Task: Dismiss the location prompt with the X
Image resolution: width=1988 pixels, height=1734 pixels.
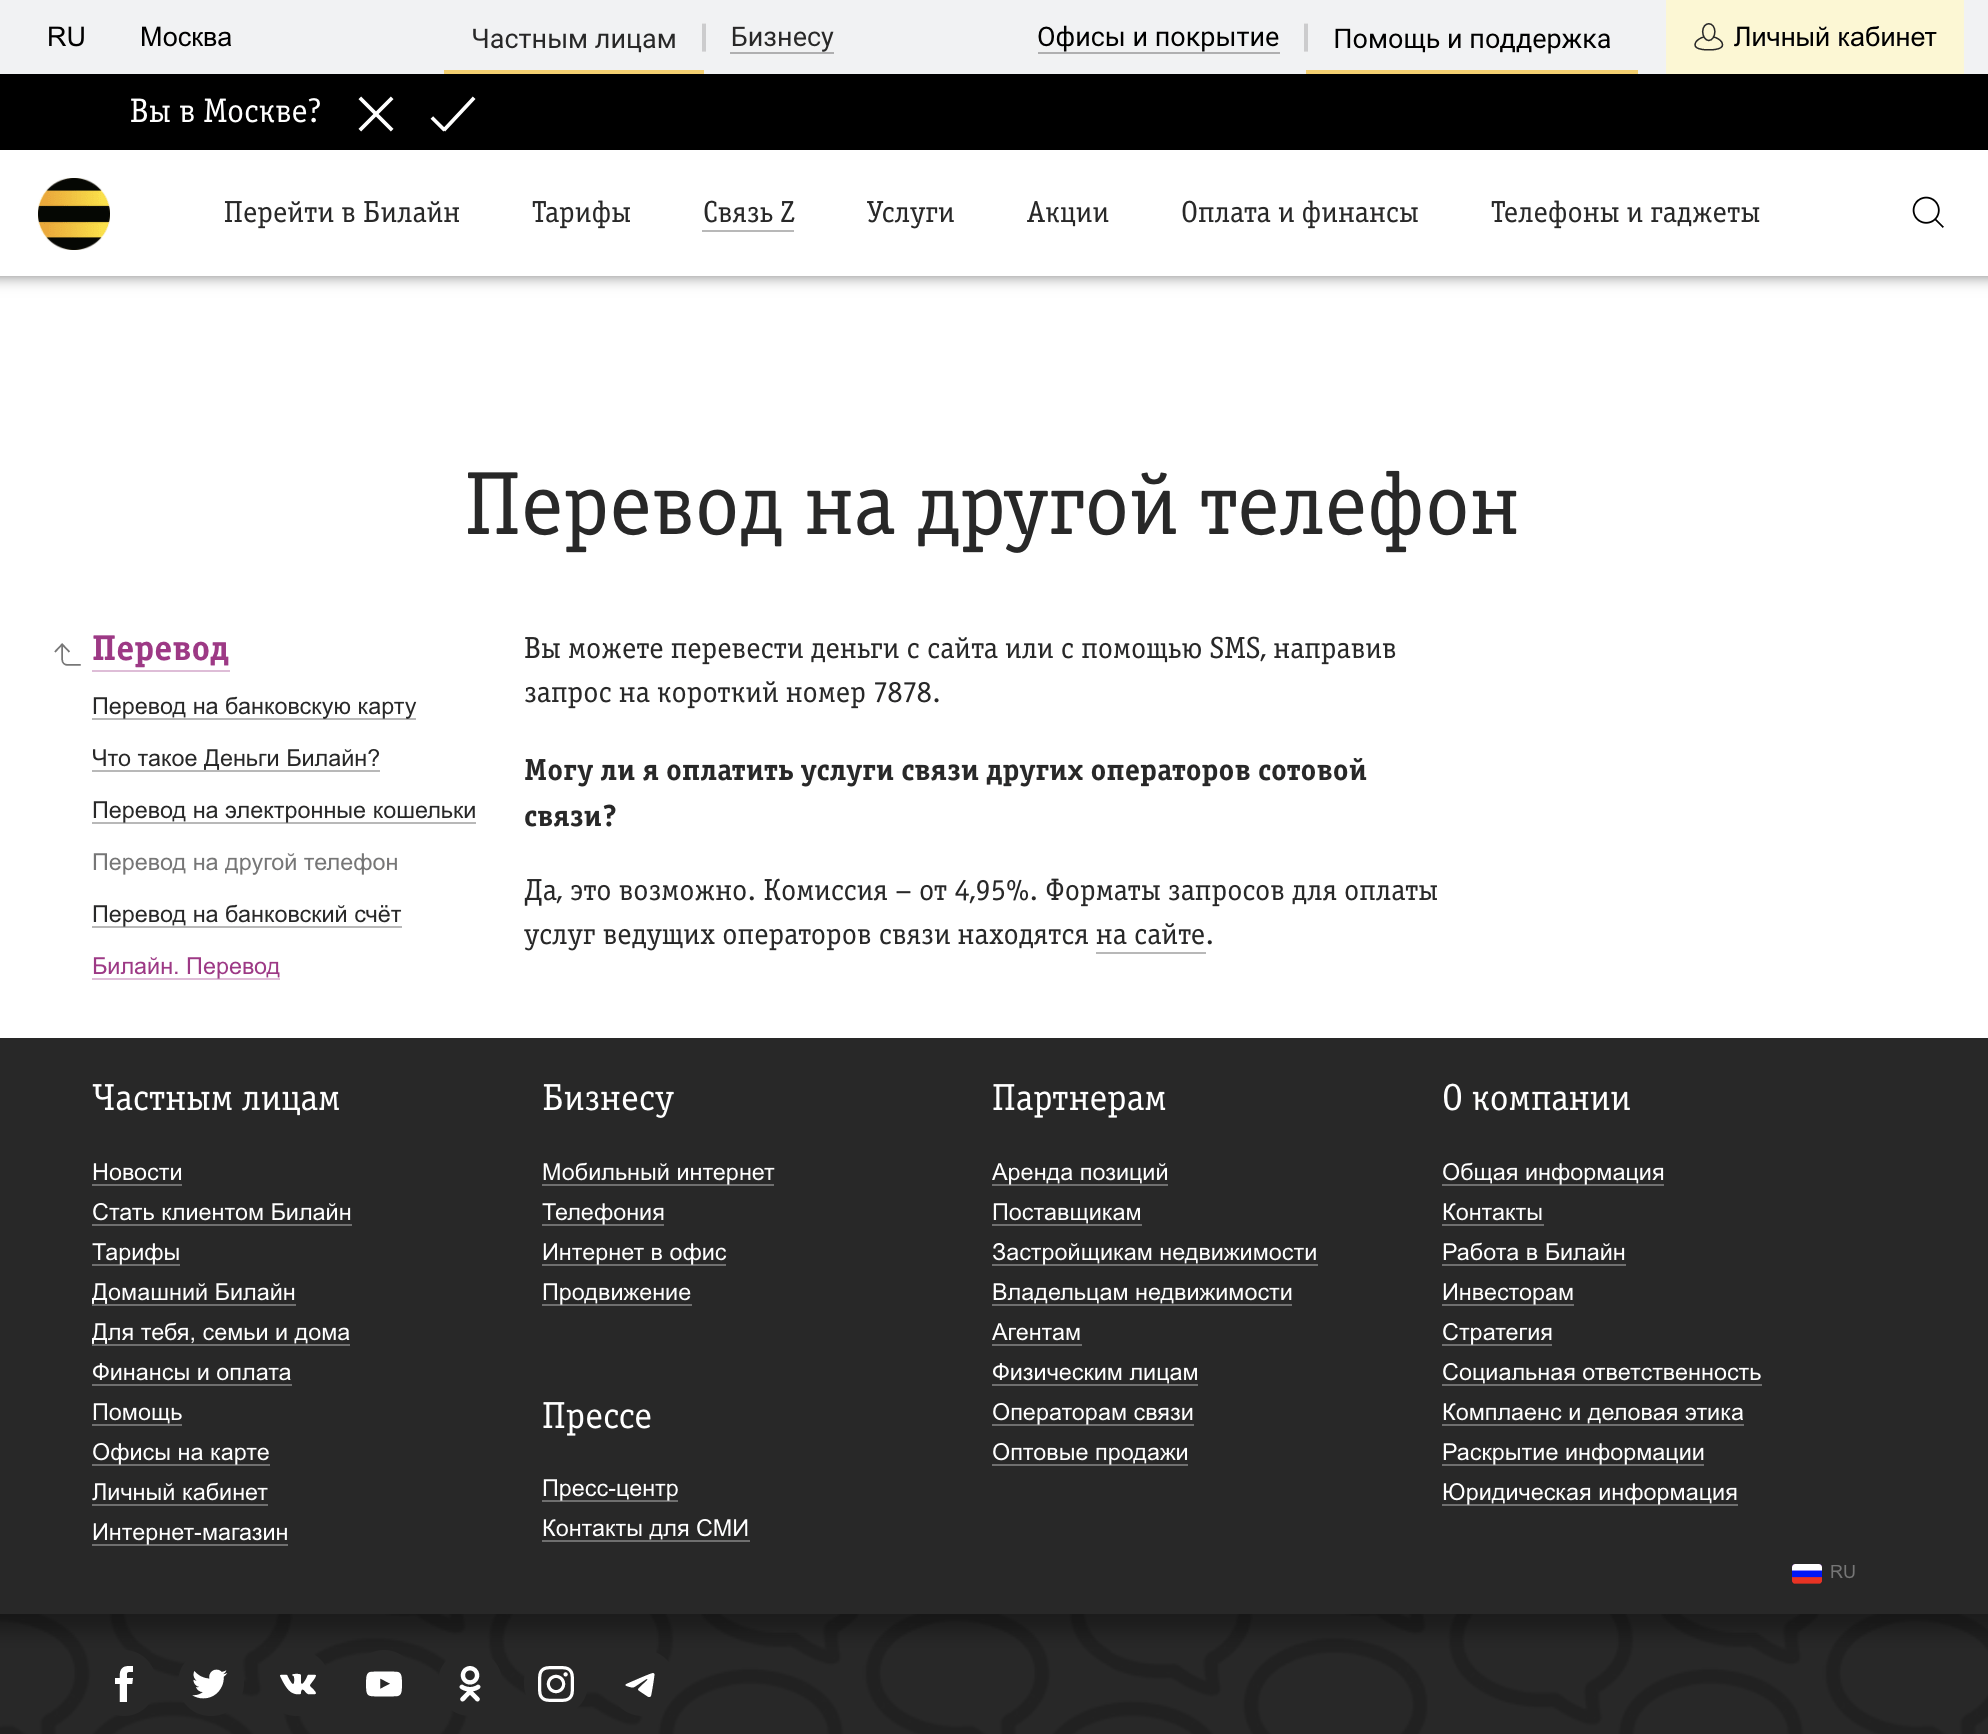Action: point(375,113)
